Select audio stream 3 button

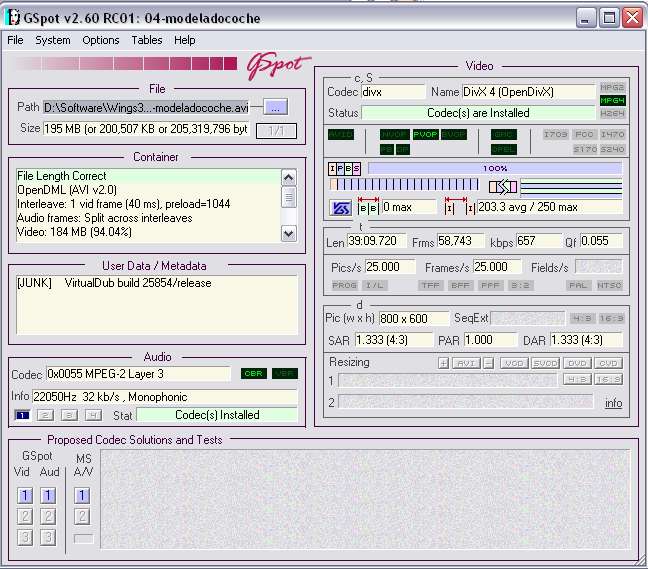click(69, 415)
